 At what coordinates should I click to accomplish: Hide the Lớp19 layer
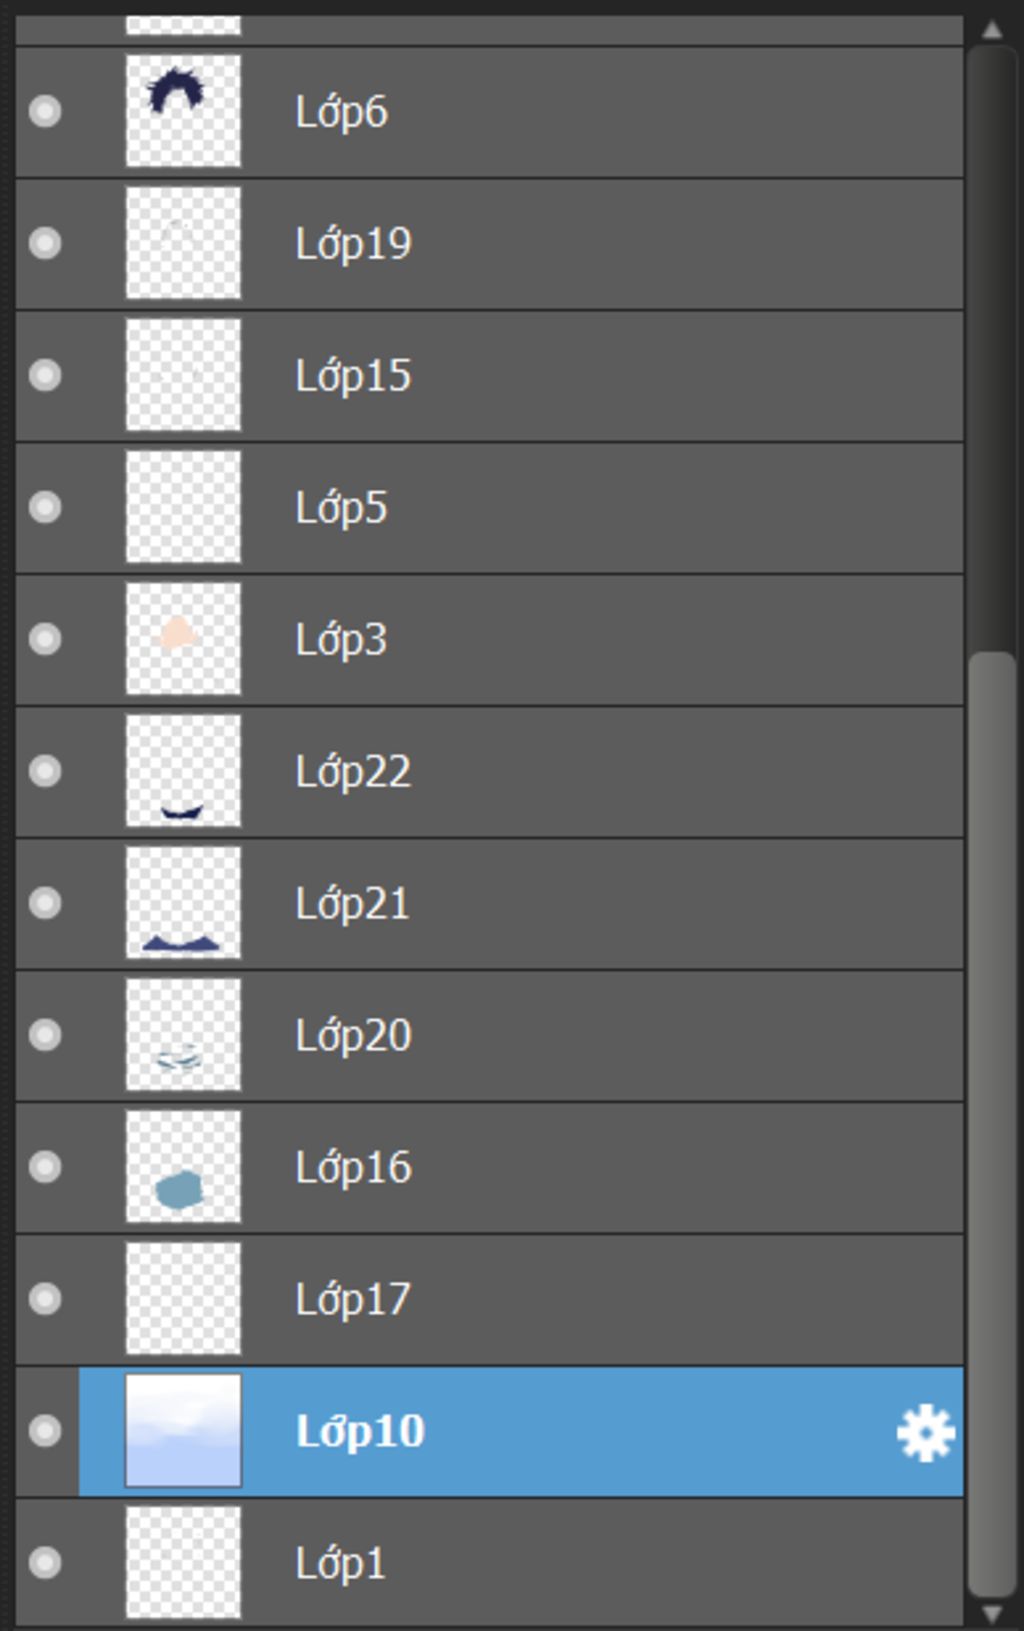[45, 243]
